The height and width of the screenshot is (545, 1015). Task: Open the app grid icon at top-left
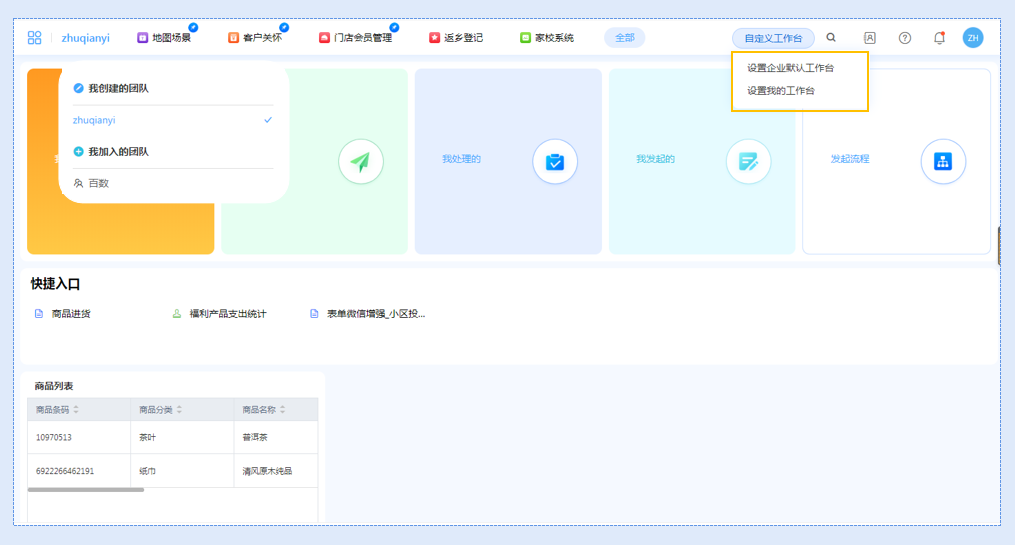coord(35,38)
